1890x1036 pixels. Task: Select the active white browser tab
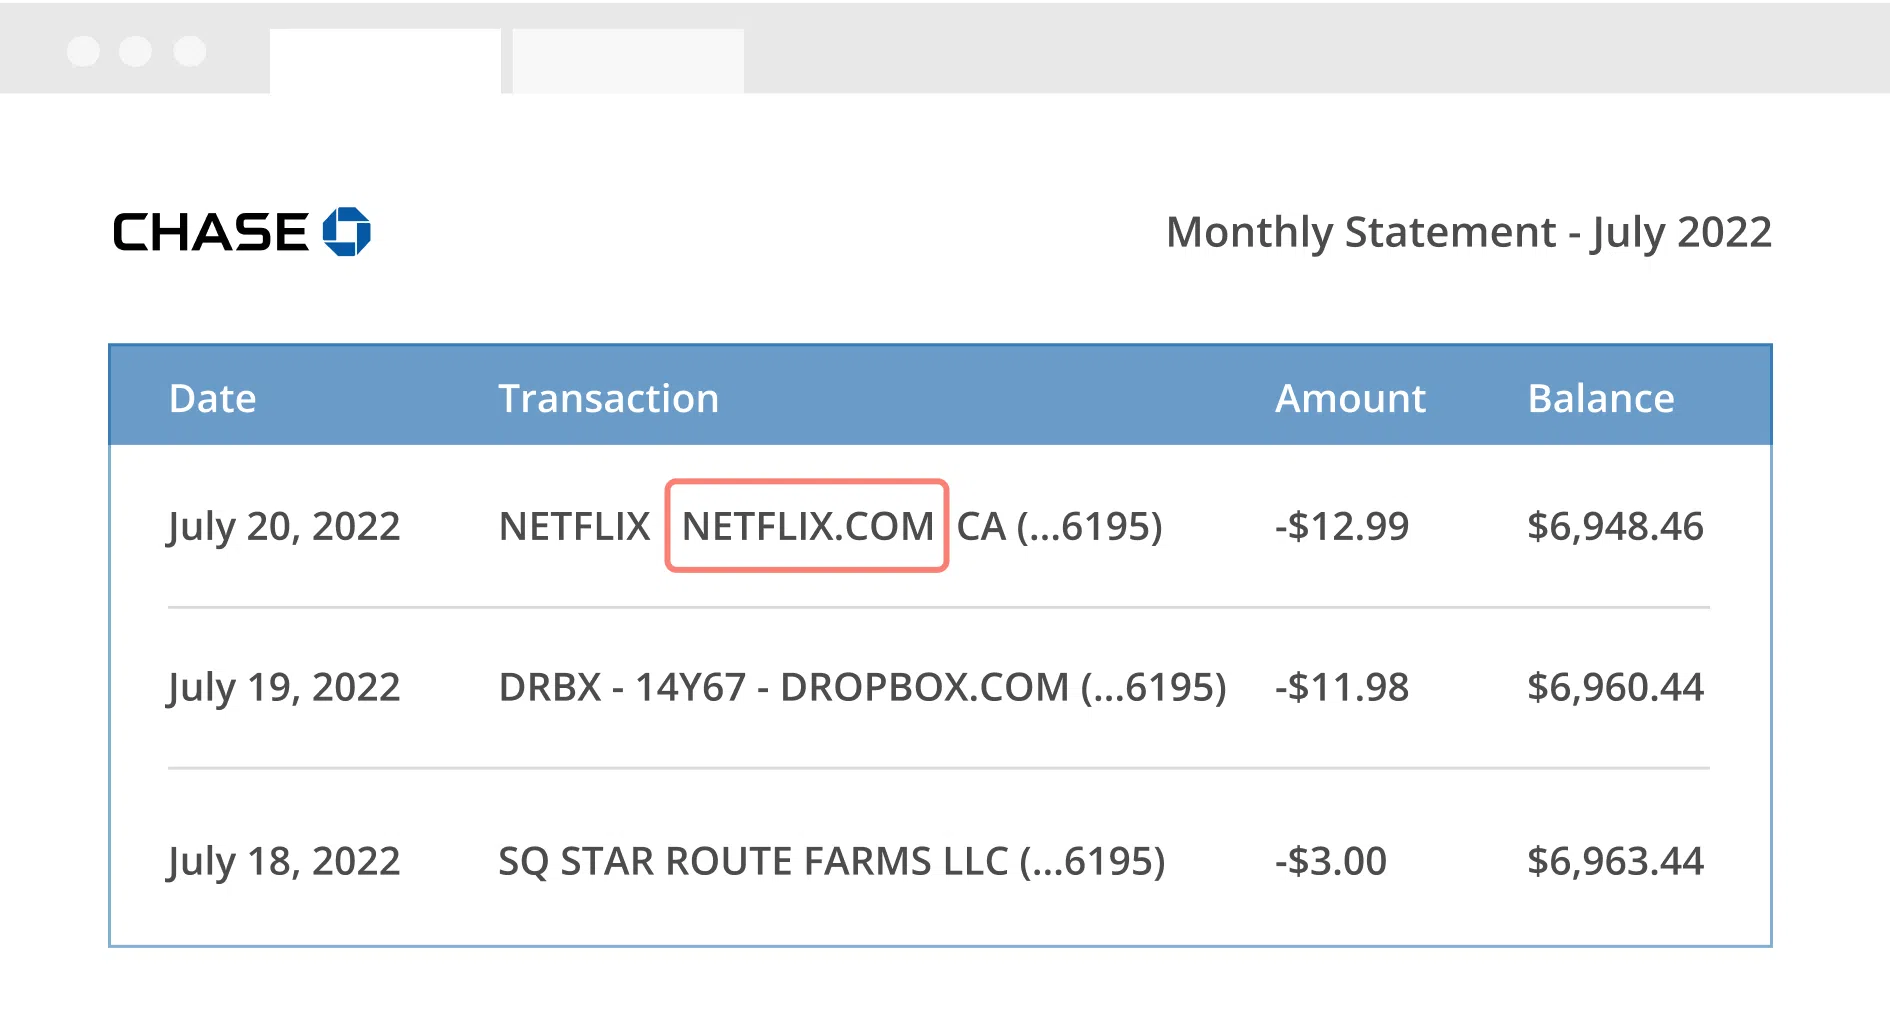[x=385, y=61]
